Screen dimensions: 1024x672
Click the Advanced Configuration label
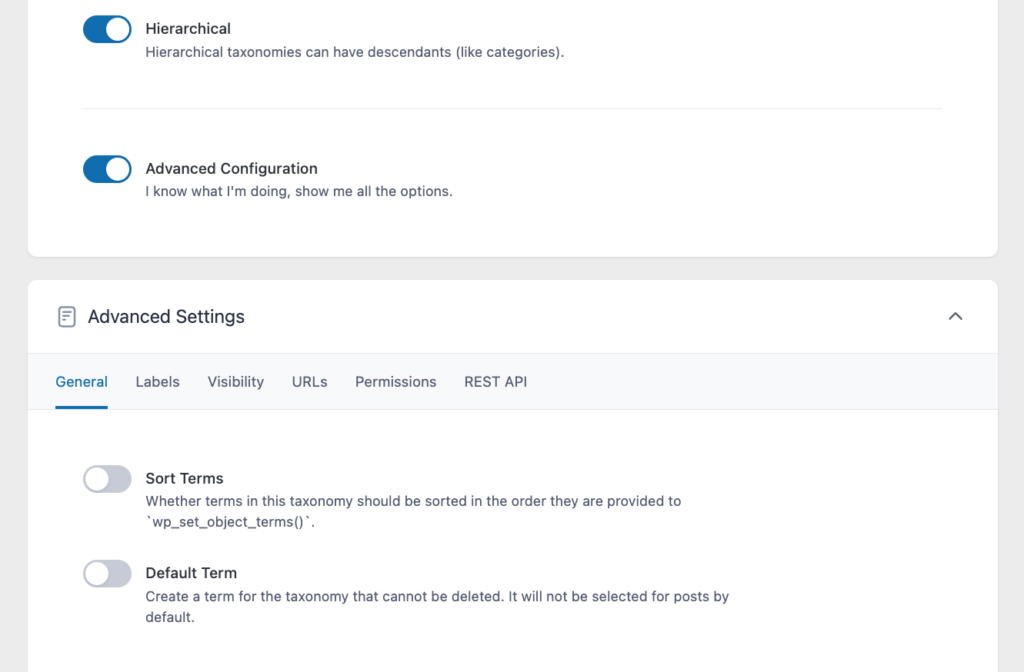point(232,169)
